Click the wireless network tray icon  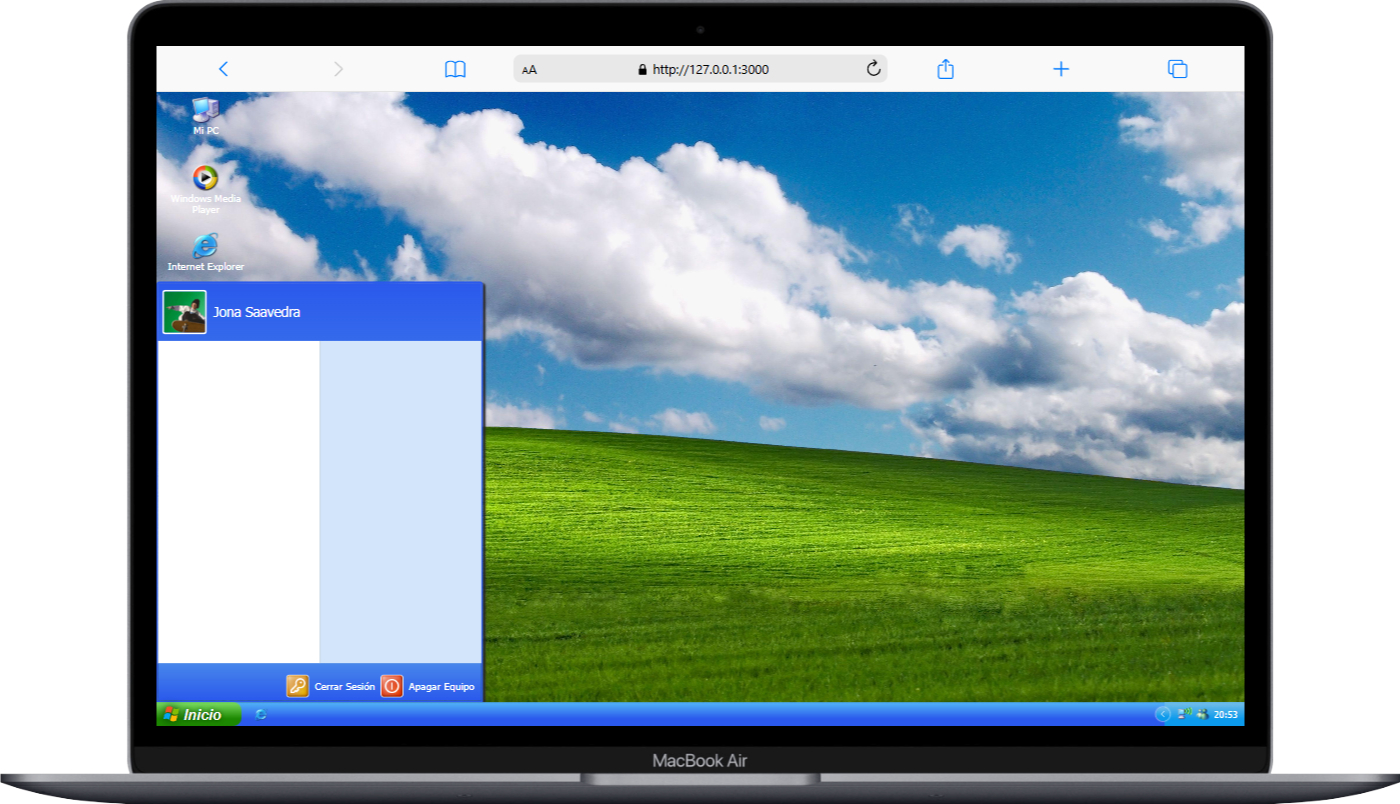tap(1185, 714)
